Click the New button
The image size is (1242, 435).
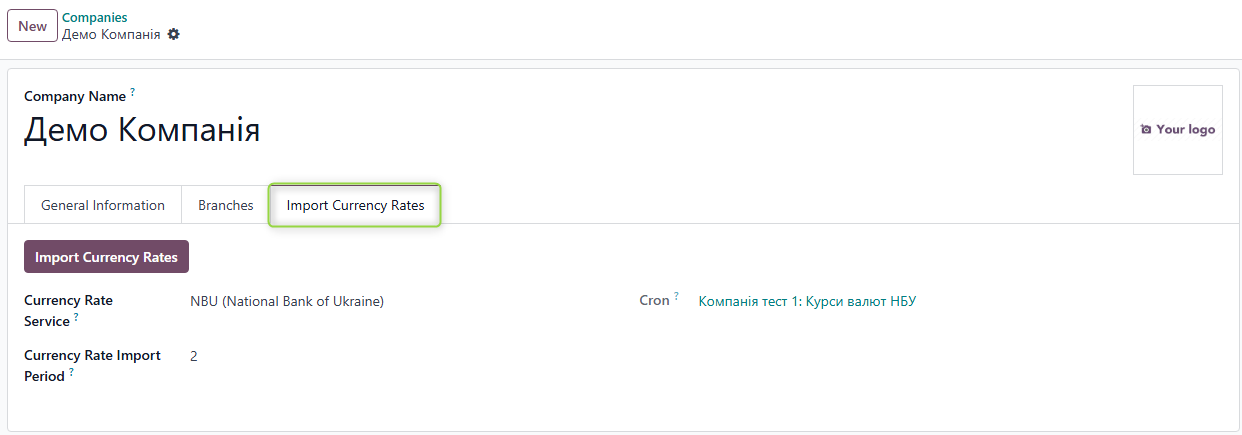point(32,26)
